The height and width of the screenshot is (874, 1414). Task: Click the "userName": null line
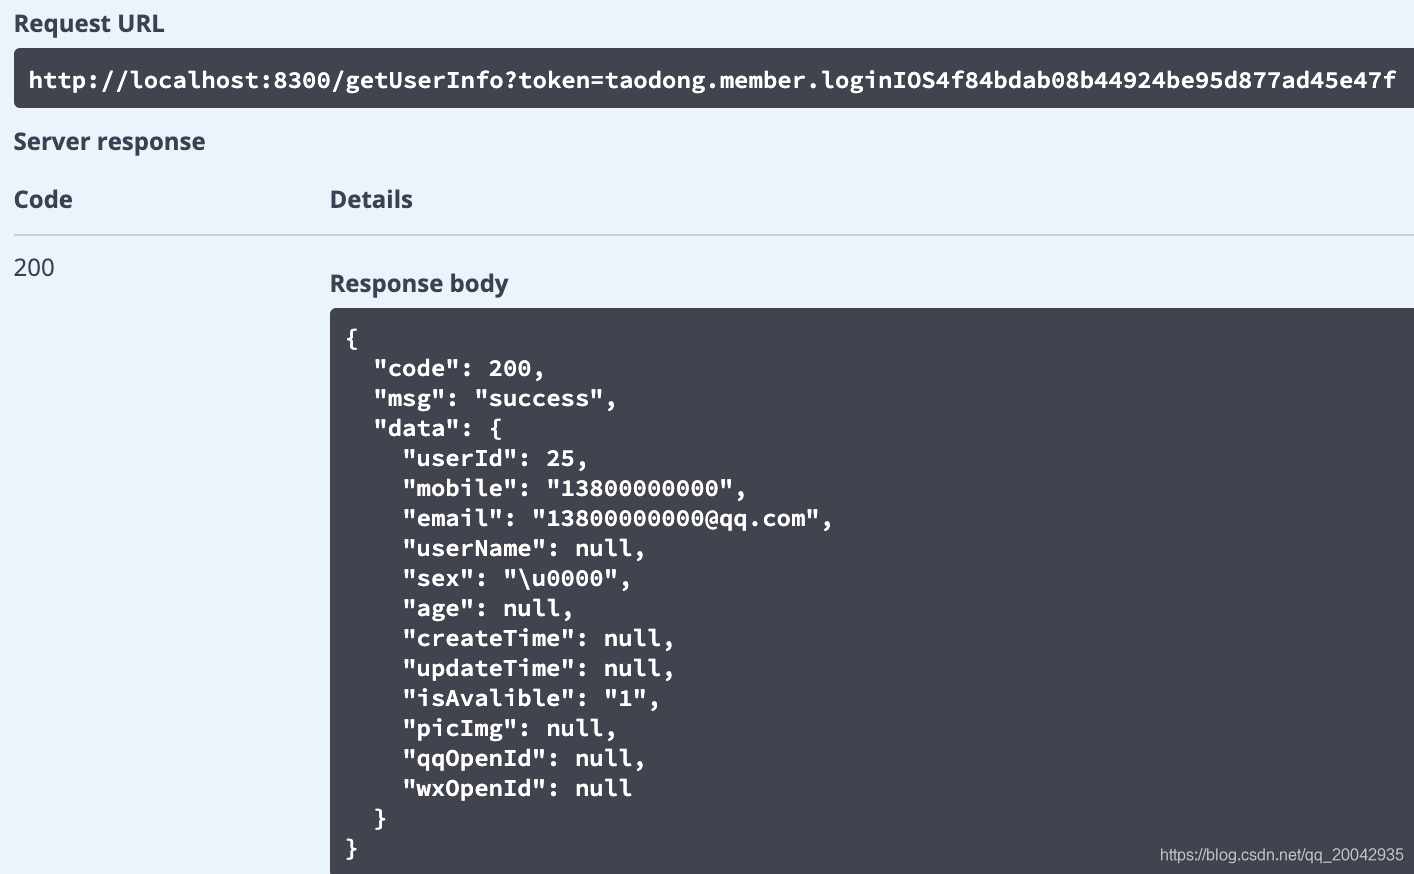tap(524, 548)
